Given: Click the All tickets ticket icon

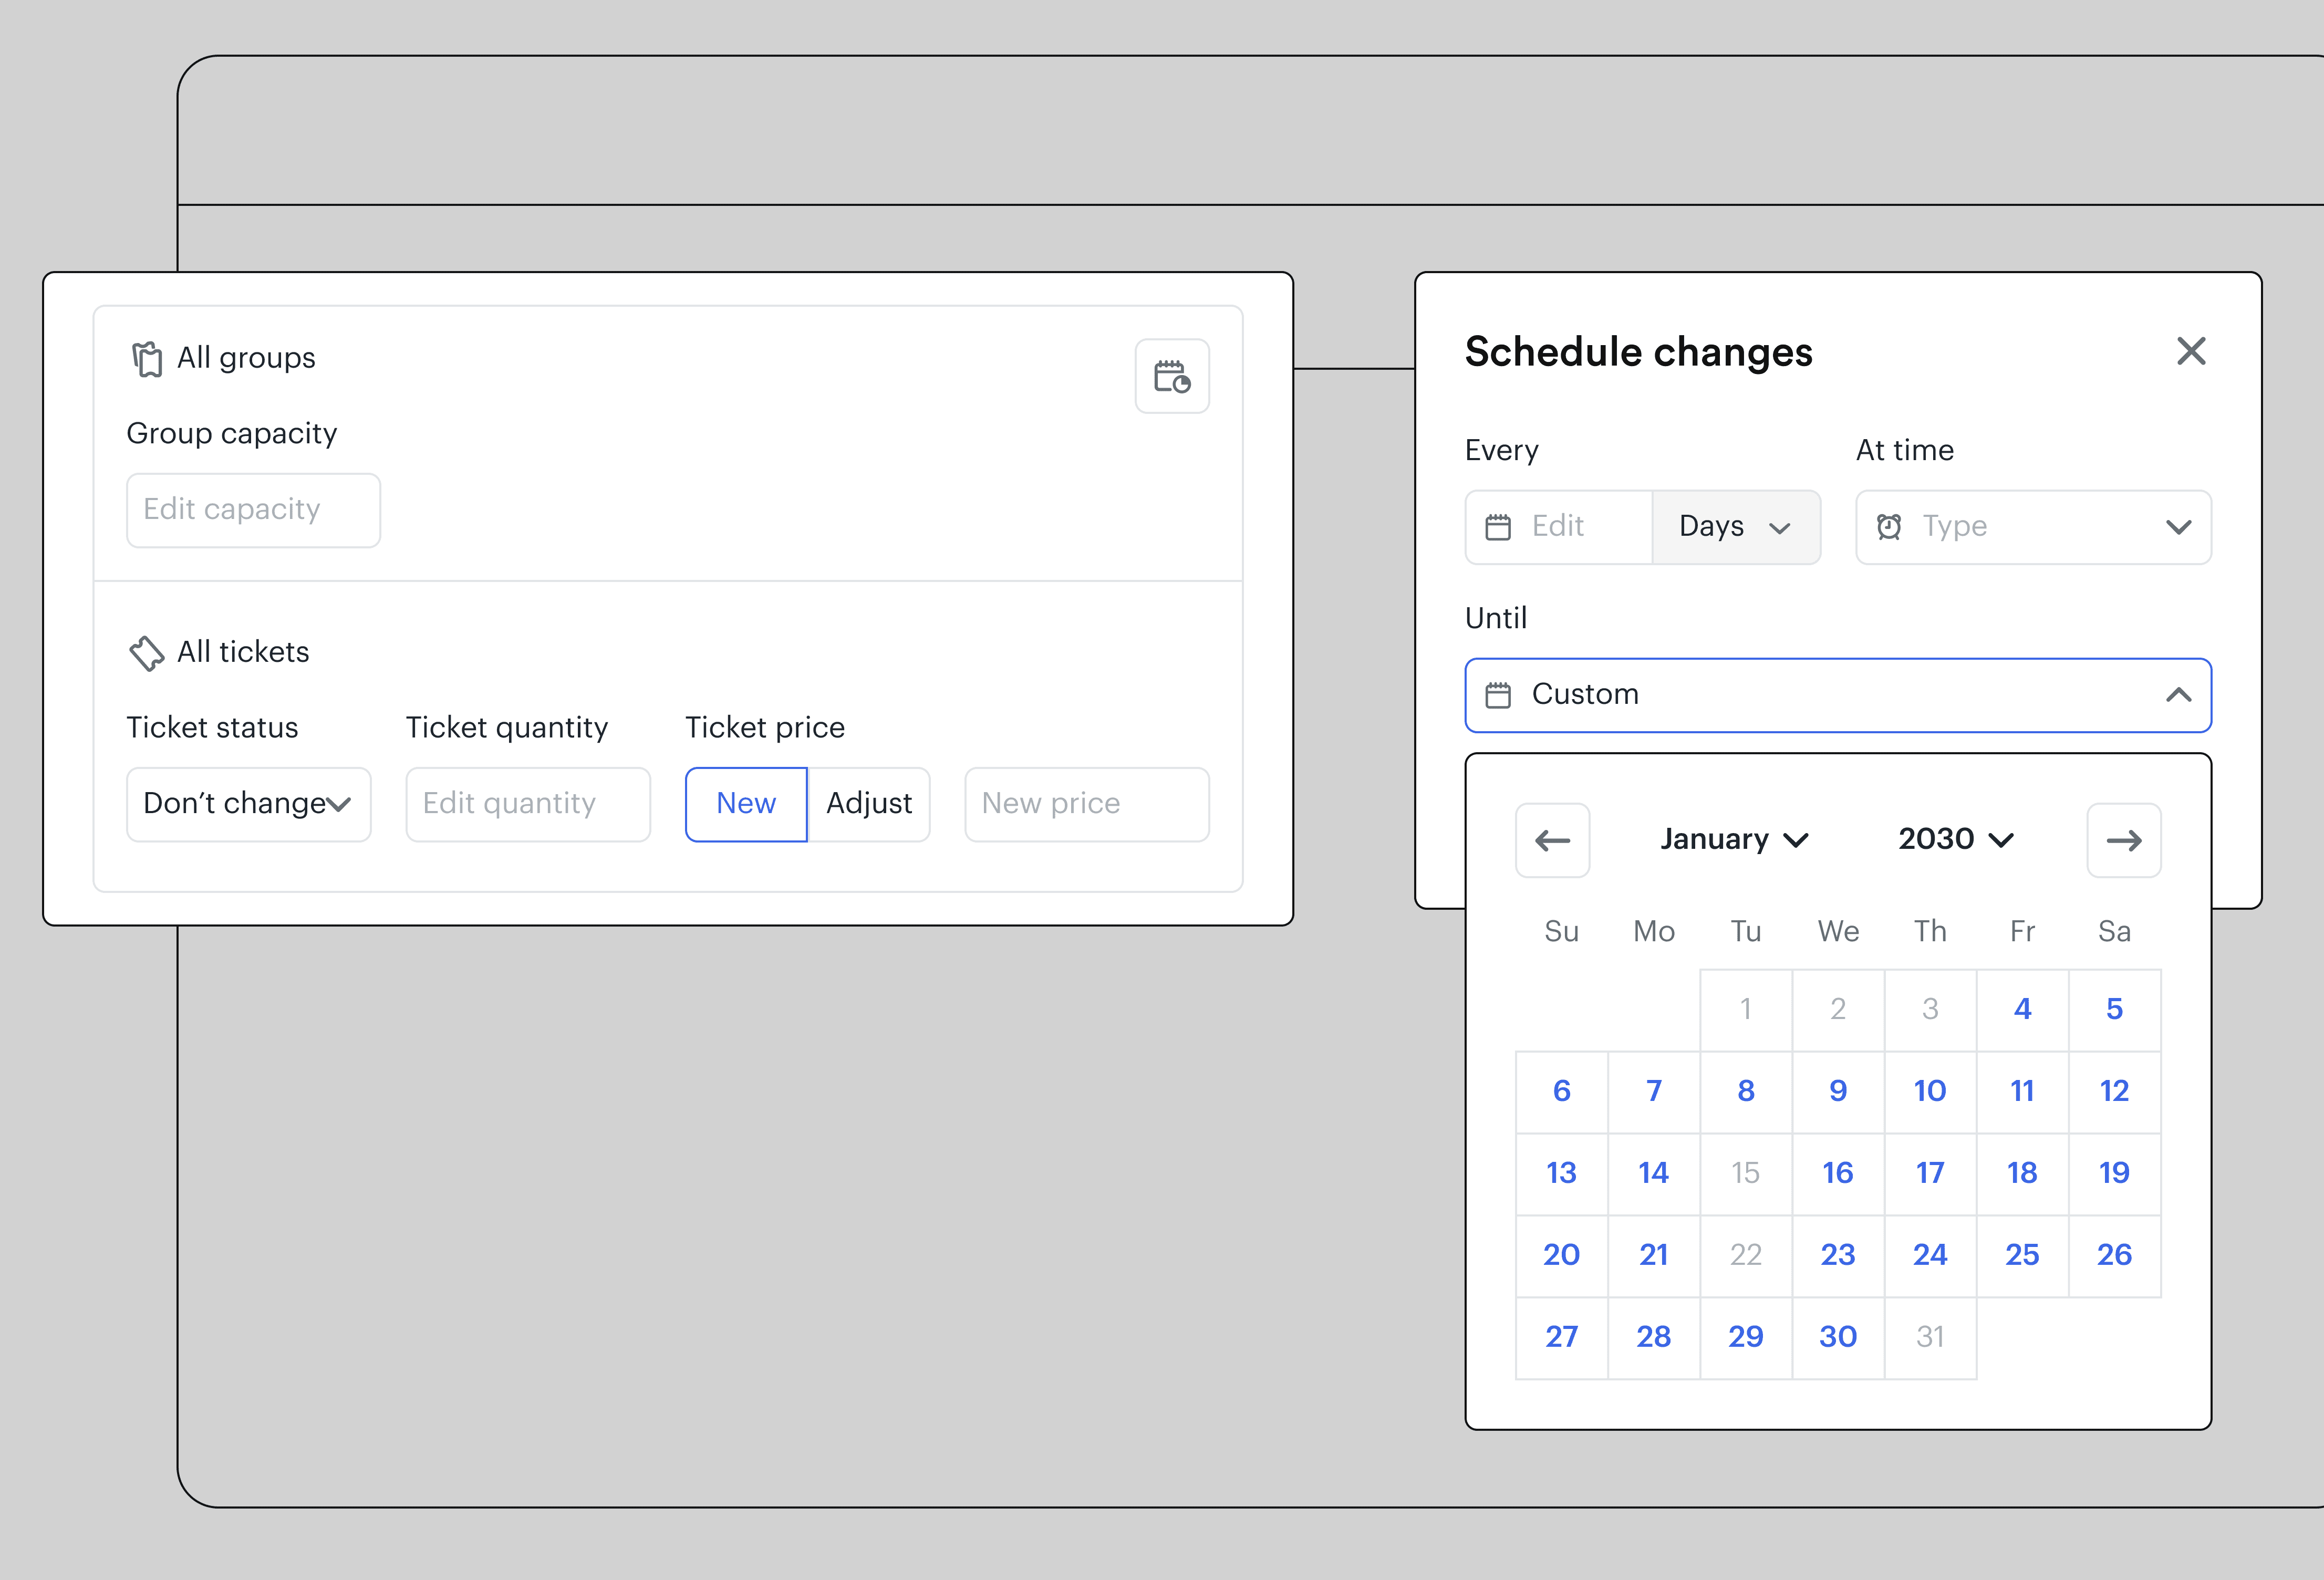Looking at the screenshot, I should point(147,653).
